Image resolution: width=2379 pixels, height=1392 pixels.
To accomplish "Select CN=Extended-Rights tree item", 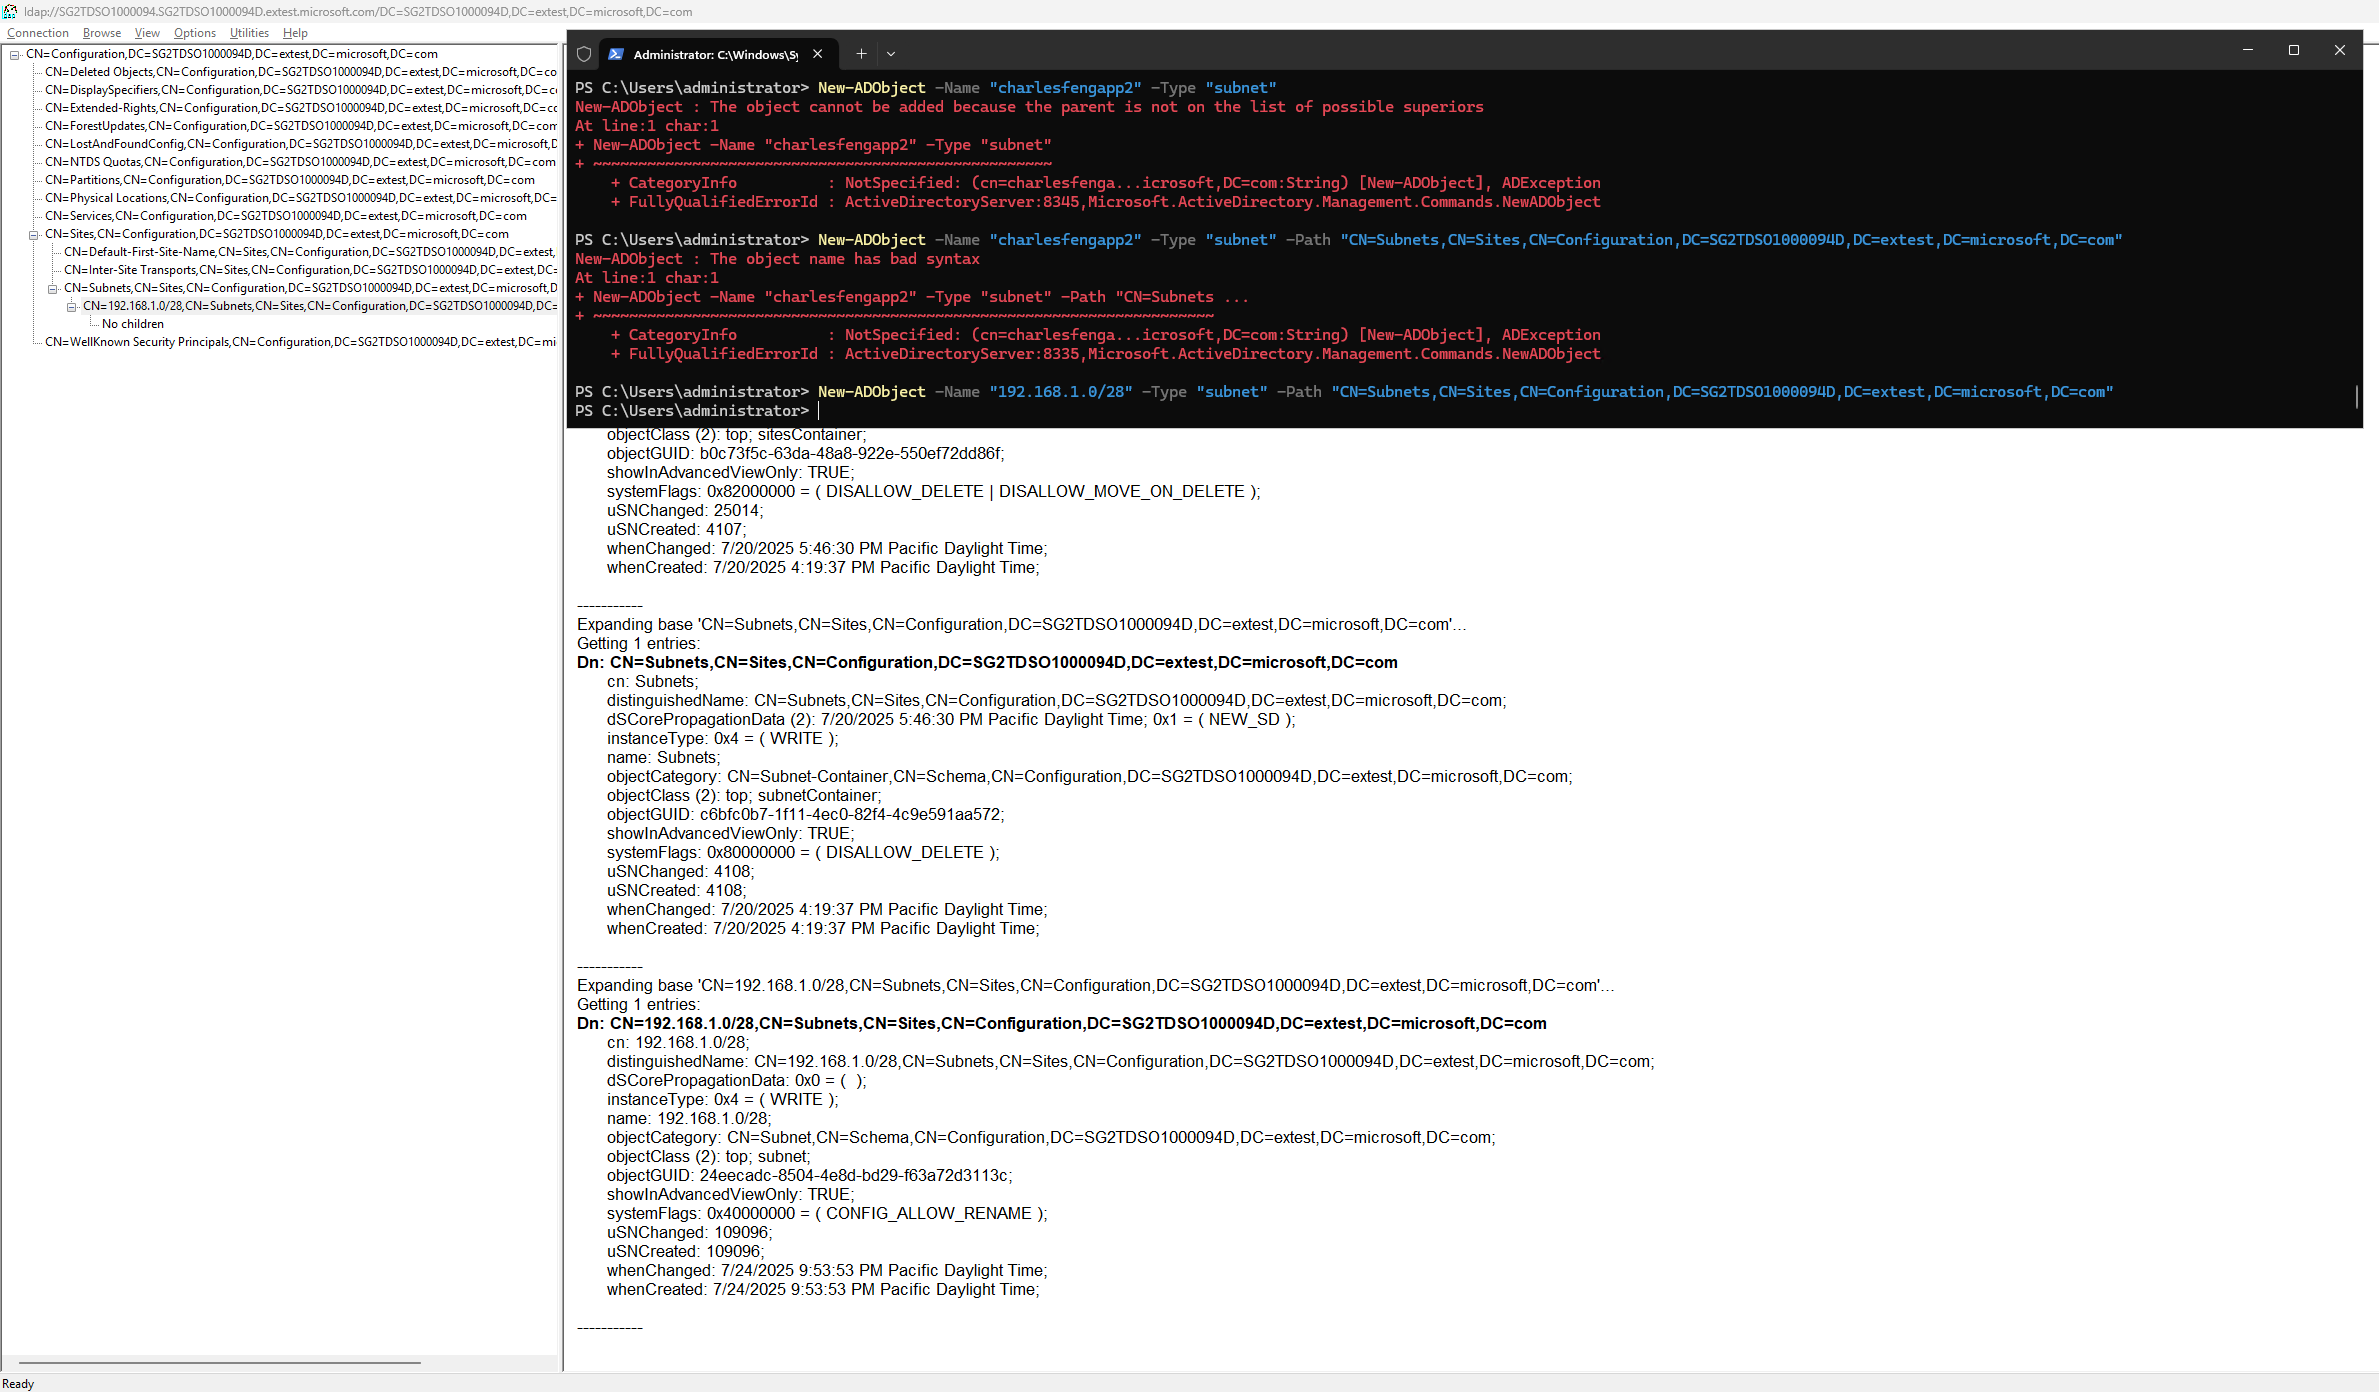I will click(x=300, y=108).
